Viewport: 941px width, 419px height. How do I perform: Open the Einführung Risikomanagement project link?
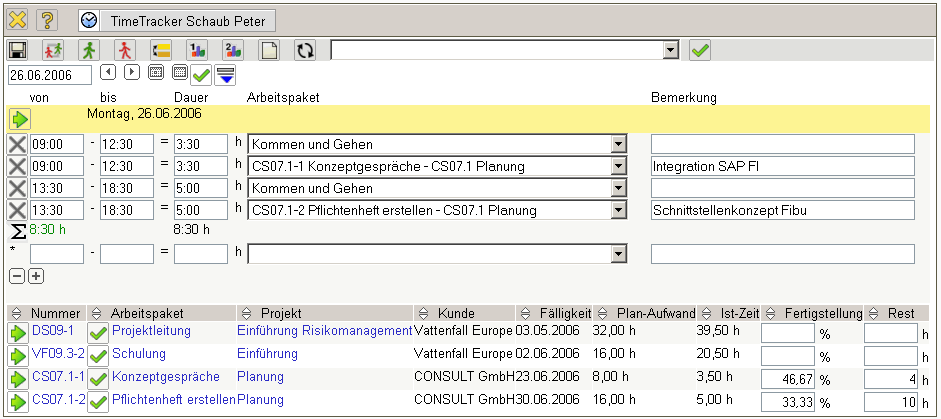pyautogui.click(x=324, y=330)
